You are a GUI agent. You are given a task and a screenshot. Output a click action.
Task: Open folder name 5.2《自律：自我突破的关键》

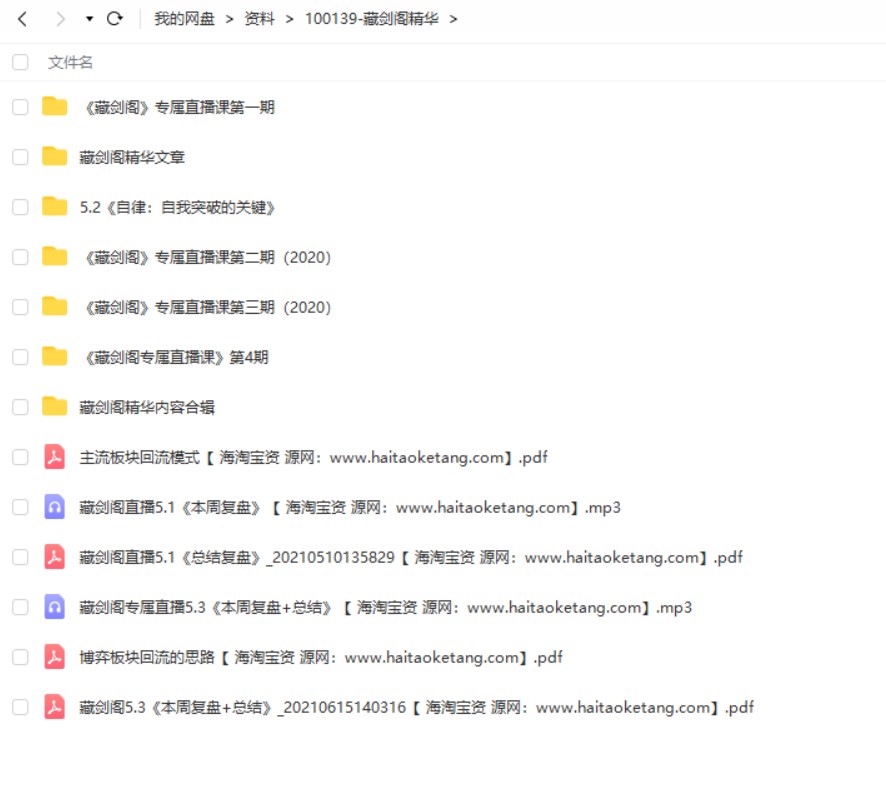pos(178,207)
